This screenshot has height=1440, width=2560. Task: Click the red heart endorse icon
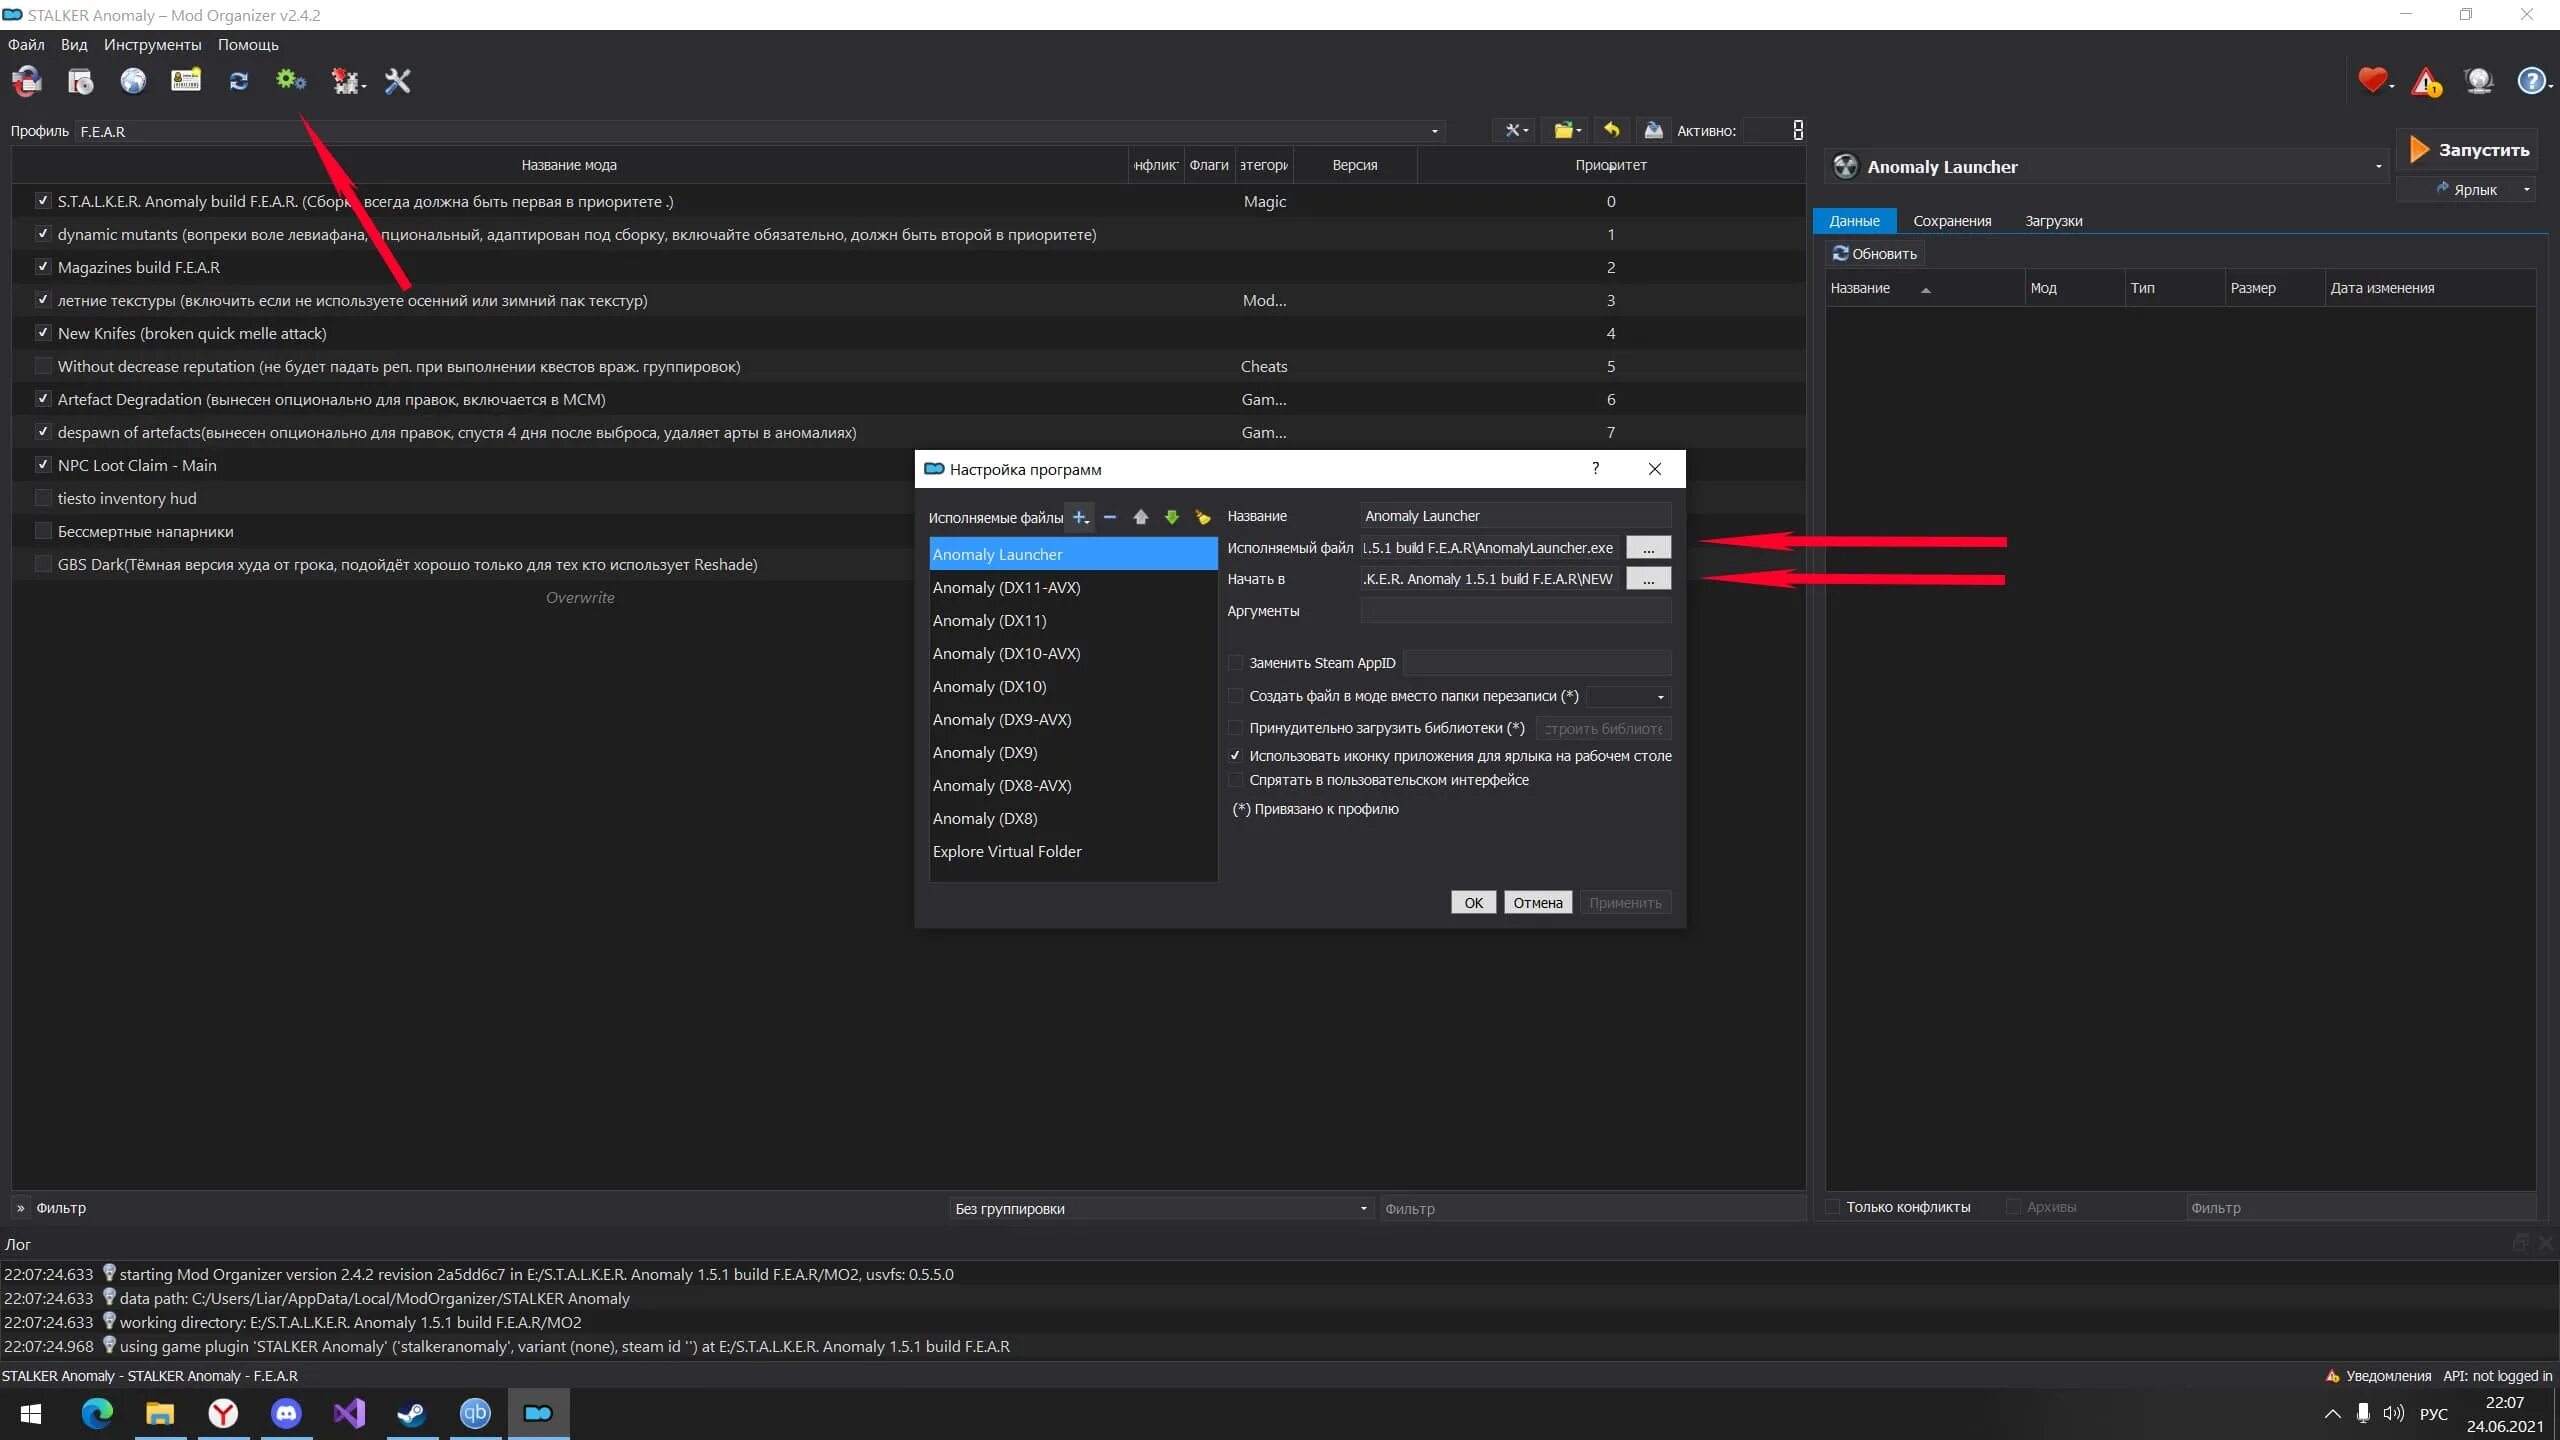click(2374, 80)
